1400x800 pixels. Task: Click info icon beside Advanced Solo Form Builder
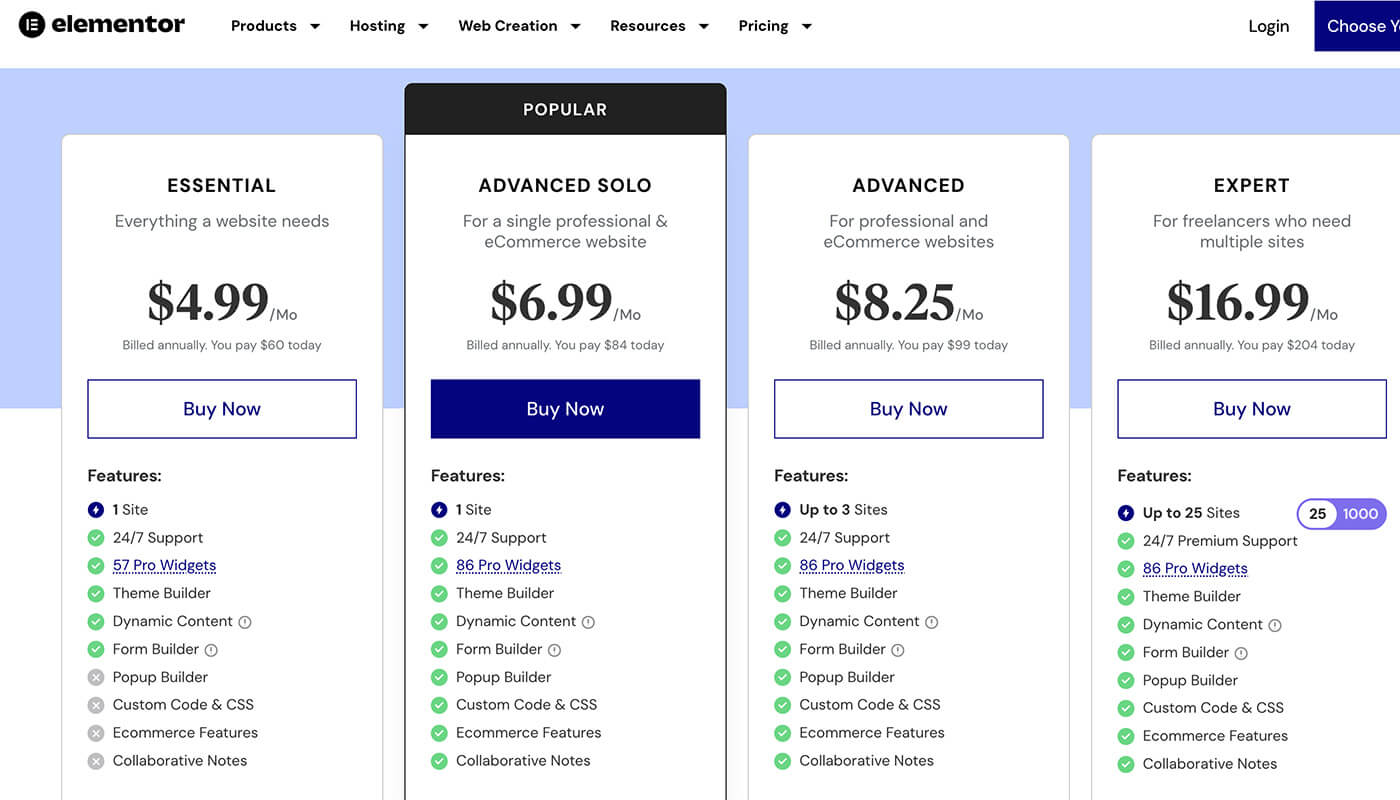[x=554, y=650]
